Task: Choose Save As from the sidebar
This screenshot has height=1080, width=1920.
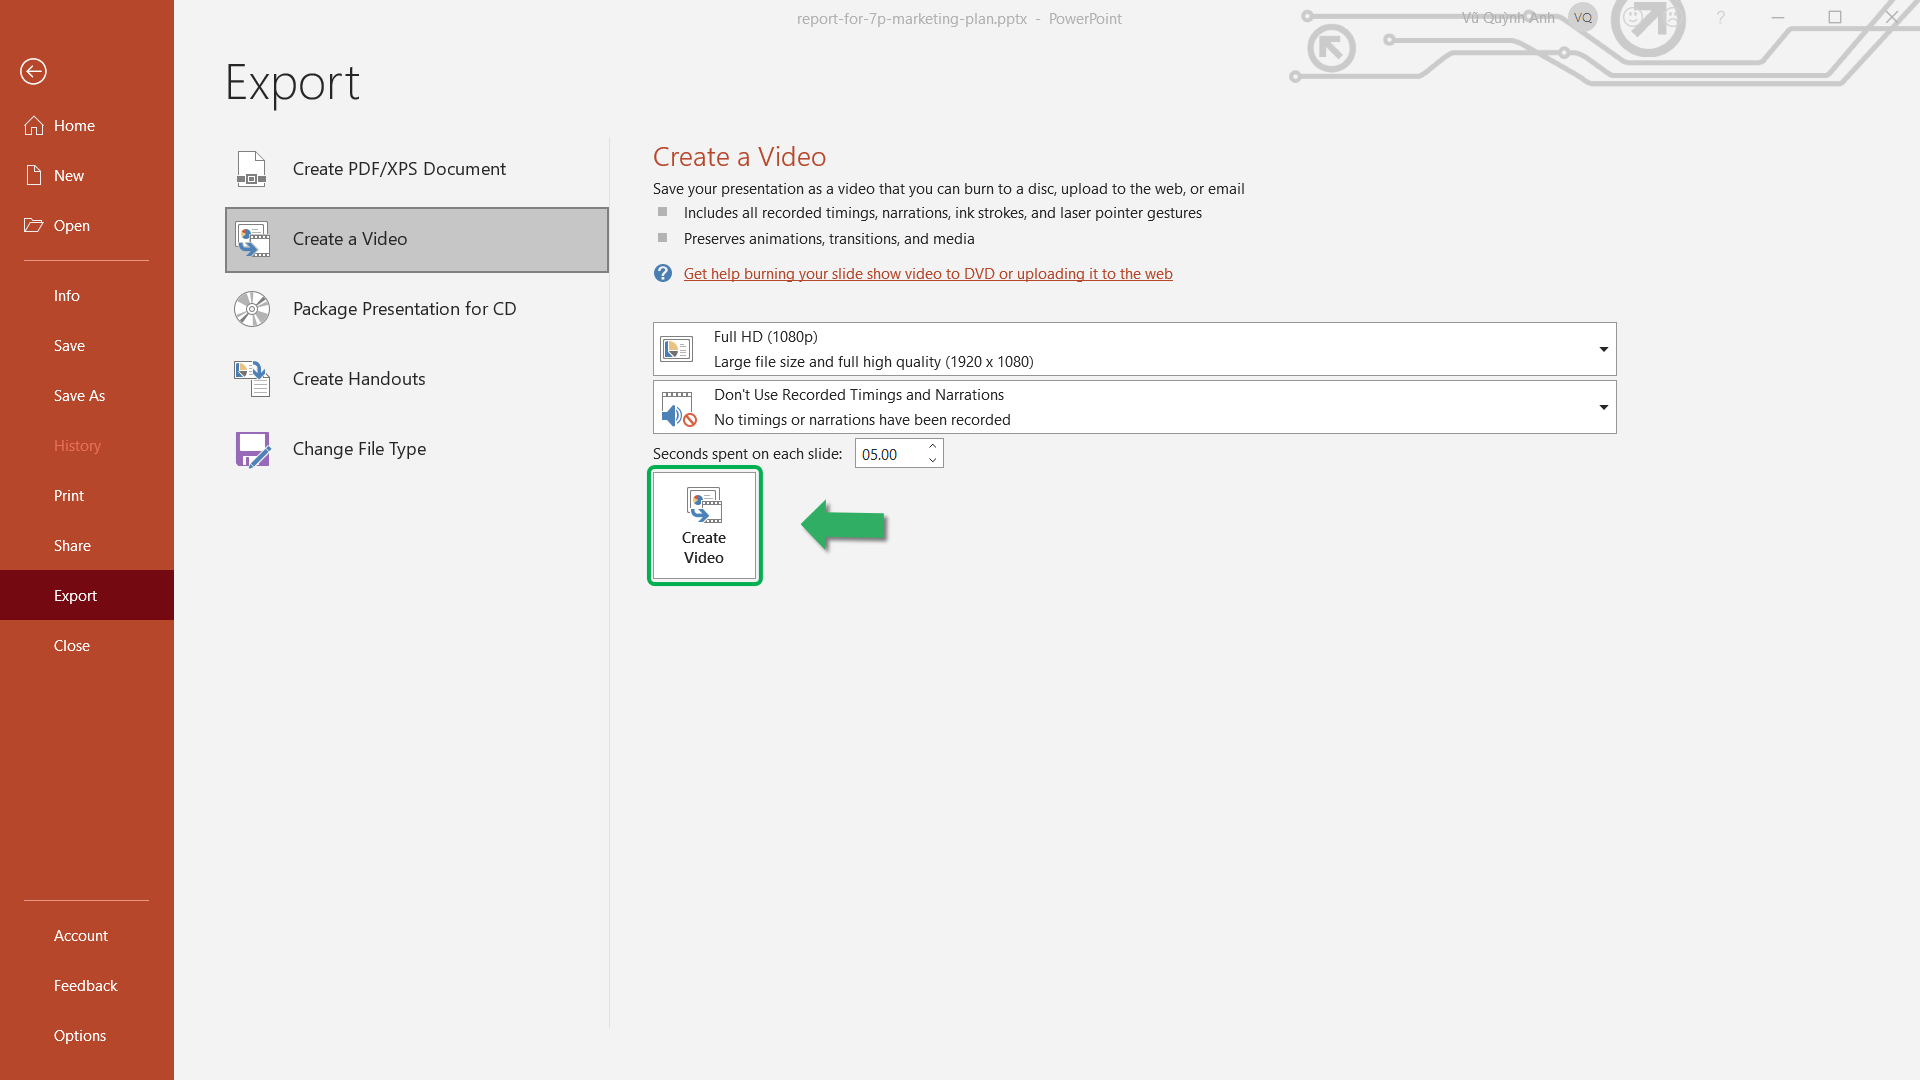Action: point(87,395)
